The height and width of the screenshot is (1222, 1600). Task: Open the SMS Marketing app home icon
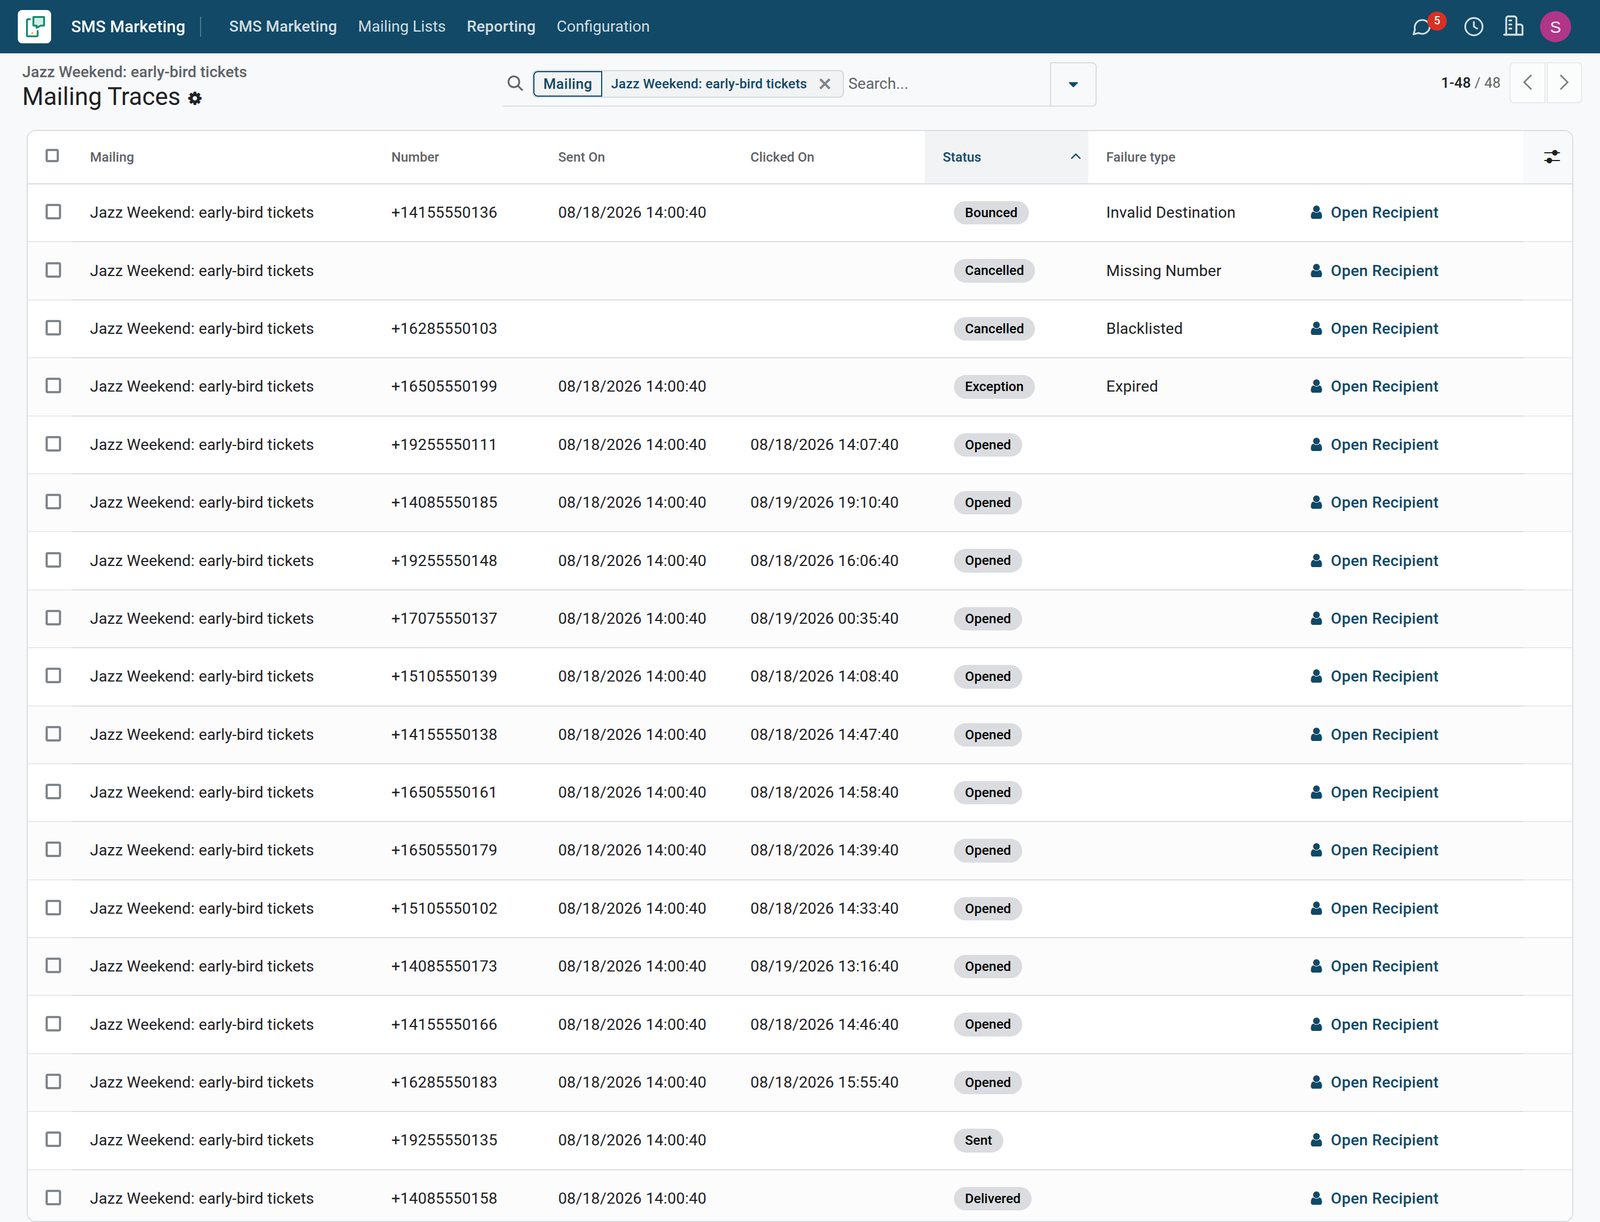34,26
